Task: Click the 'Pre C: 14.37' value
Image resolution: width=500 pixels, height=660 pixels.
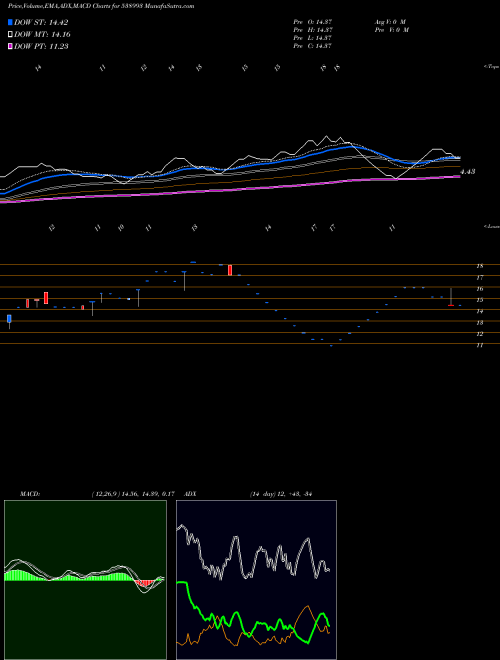Action: point(313,46)
